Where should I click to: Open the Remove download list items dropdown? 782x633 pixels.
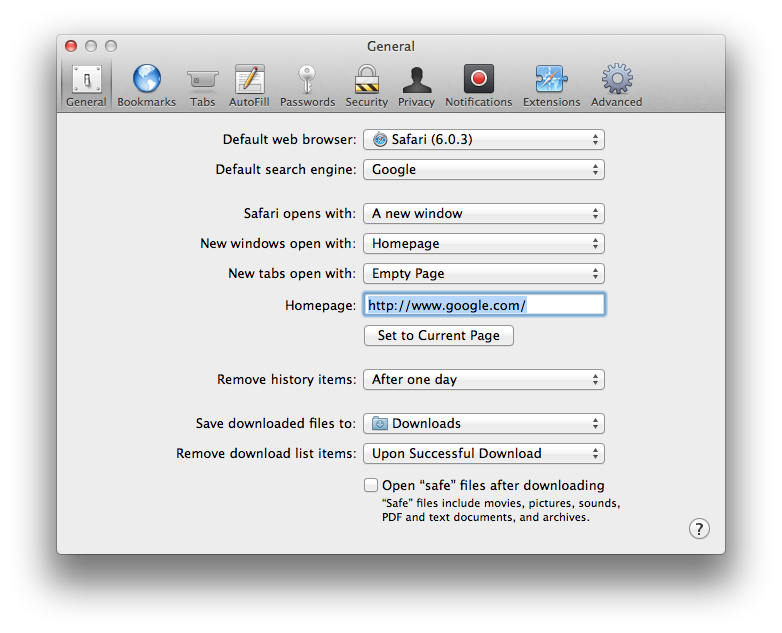coord(484,453)
